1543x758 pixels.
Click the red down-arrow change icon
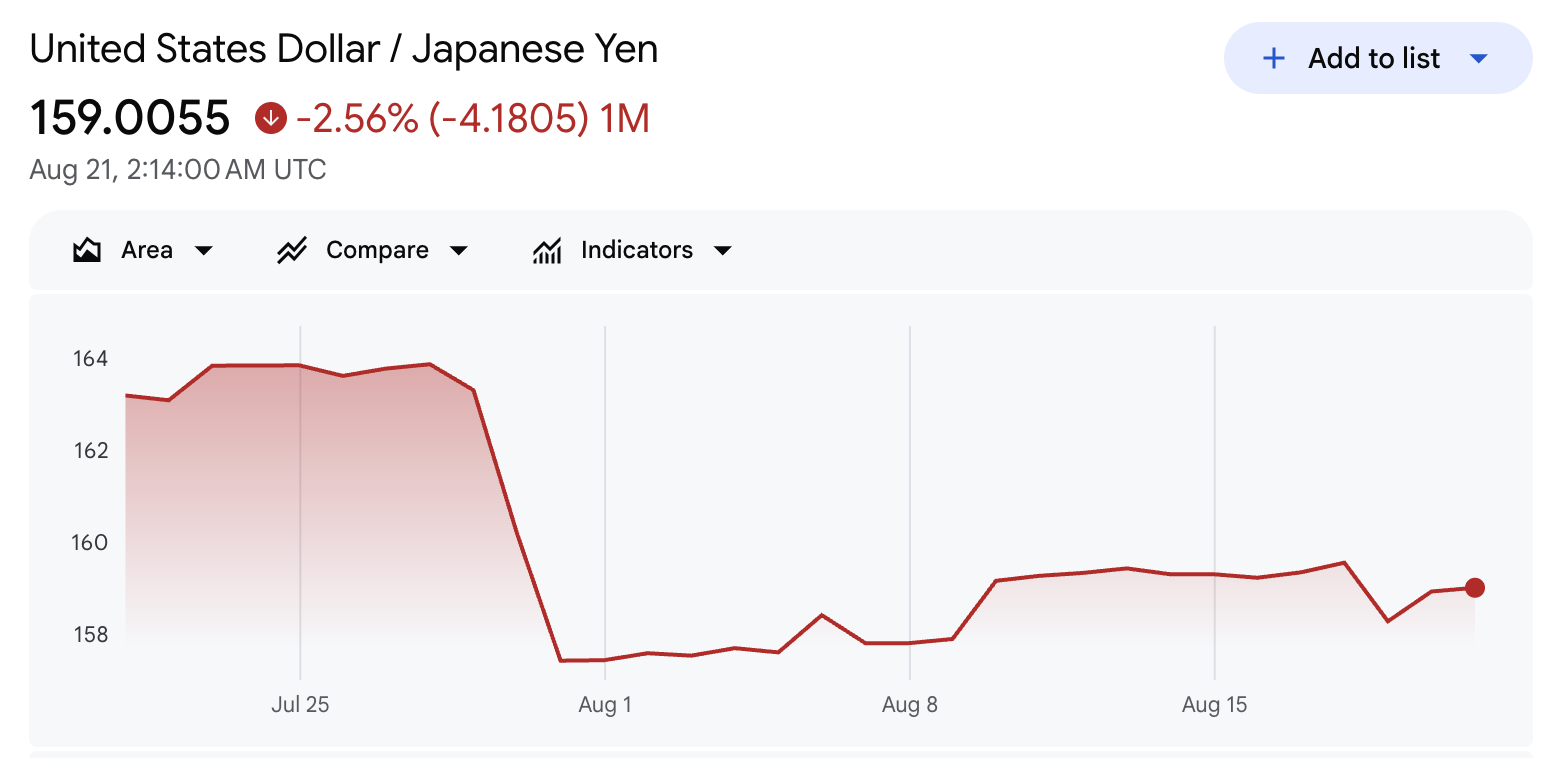point(269,119)
